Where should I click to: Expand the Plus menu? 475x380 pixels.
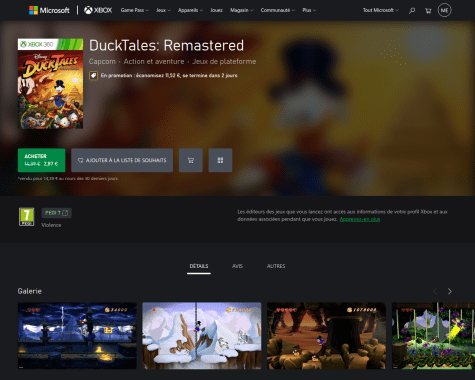309,10
